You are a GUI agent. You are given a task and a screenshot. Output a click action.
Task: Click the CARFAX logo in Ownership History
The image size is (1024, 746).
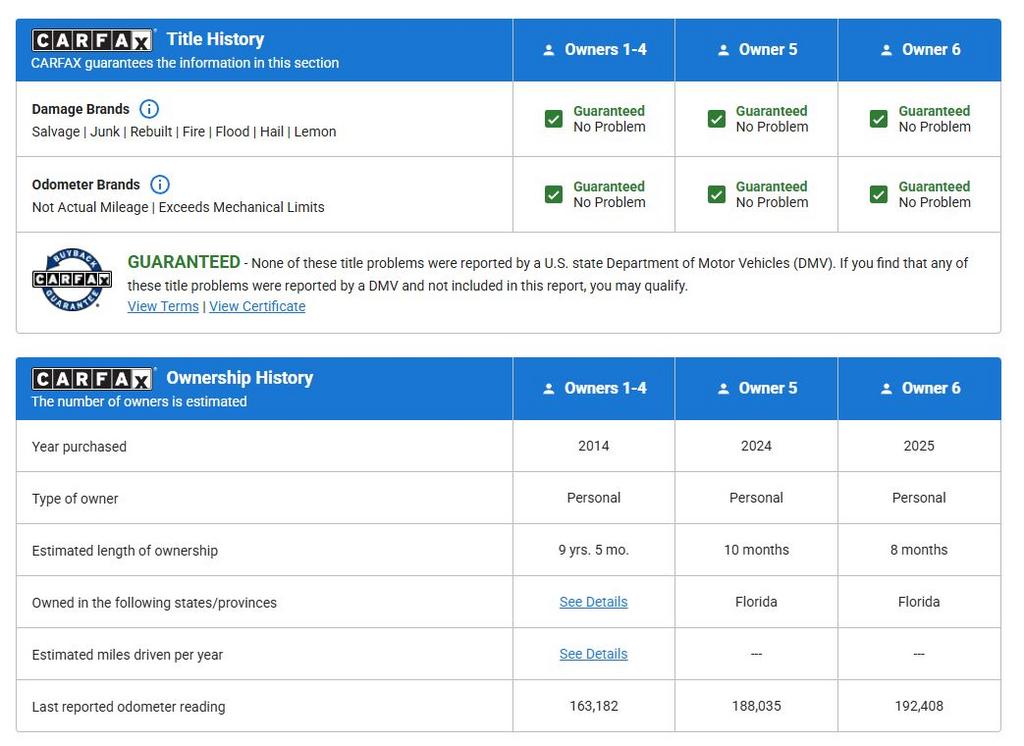[x=92, y=379]
